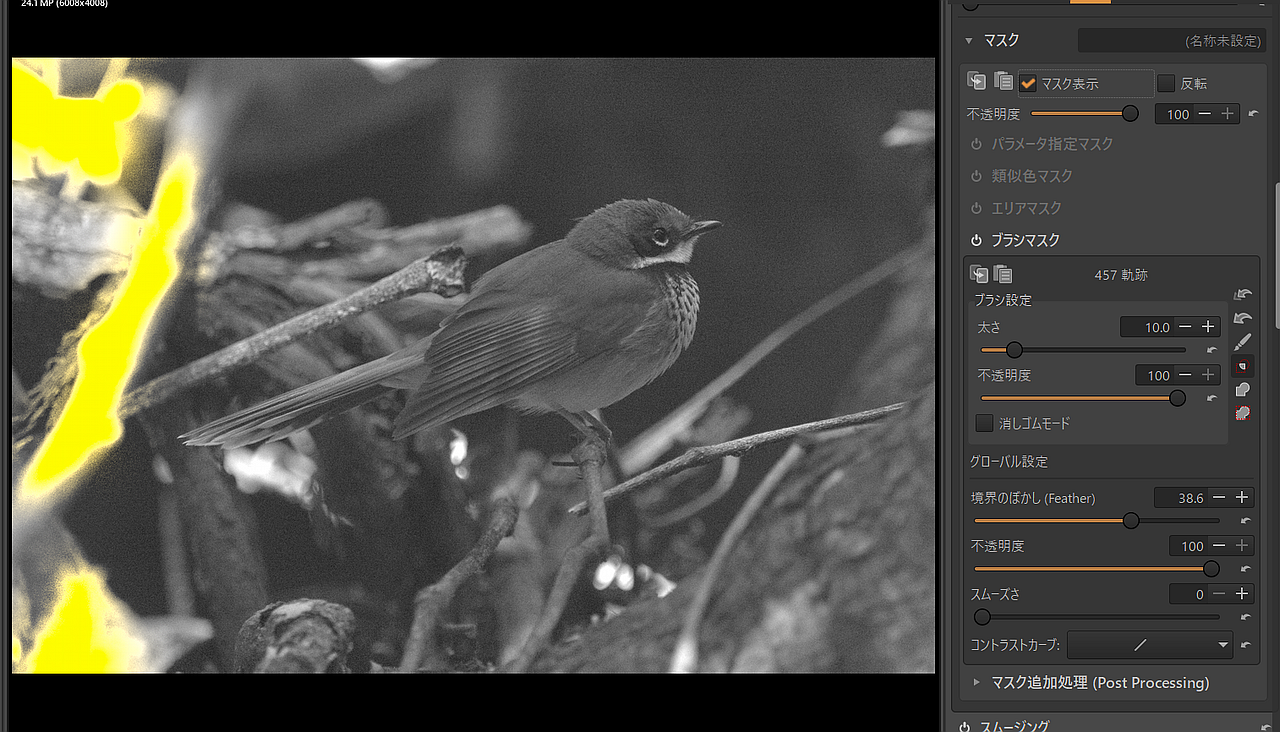Paste mask settings in マスク header row

click(1003, 82)
